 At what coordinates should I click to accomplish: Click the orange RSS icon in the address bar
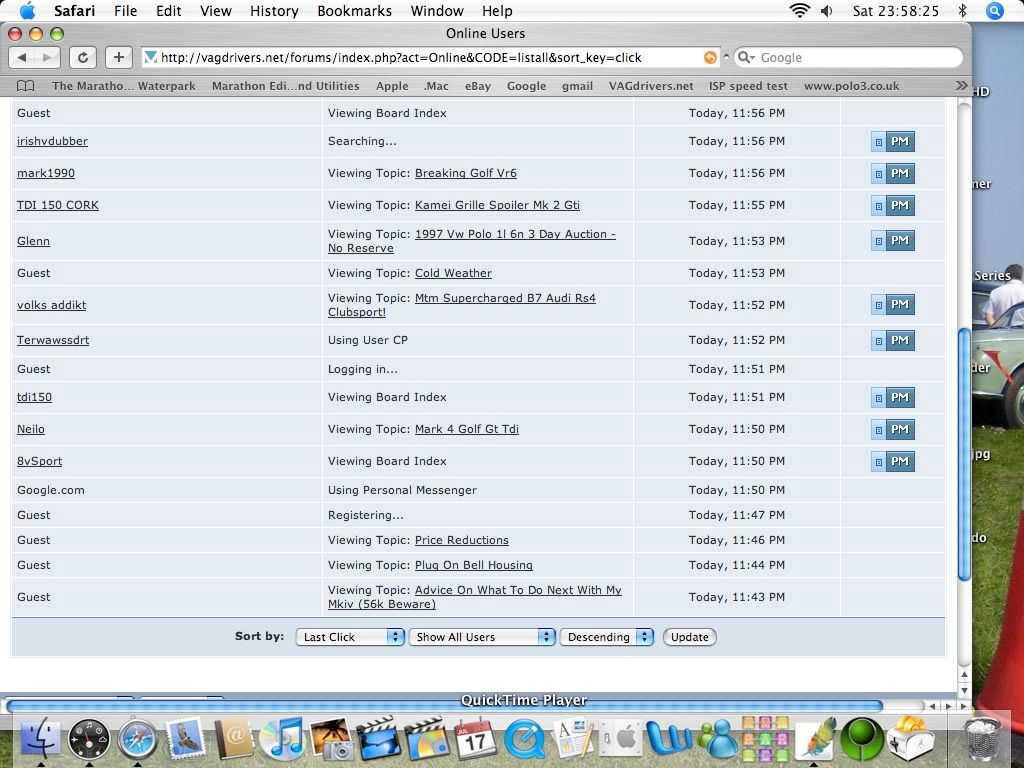click(x=710, y=58)
